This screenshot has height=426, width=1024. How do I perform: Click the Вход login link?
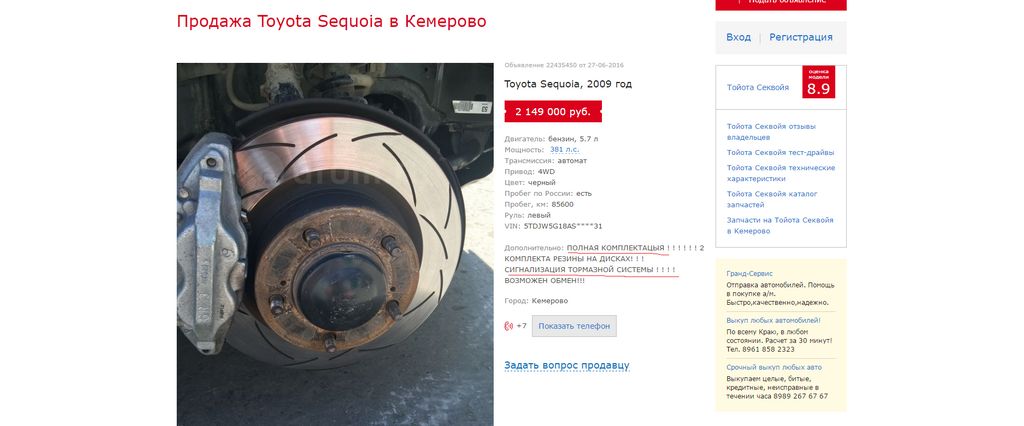pos(739,37)
